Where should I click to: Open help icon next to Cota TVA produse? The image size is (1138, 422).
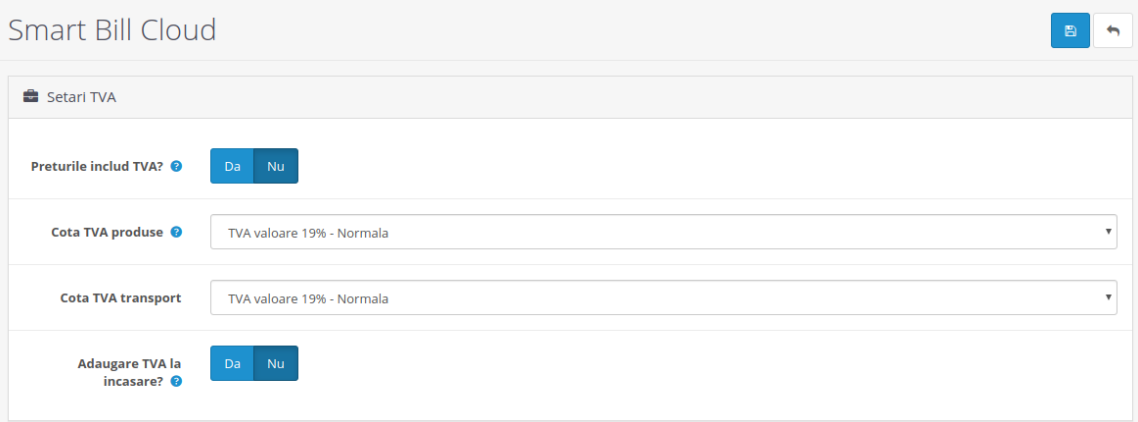click(x=176, y=232)
